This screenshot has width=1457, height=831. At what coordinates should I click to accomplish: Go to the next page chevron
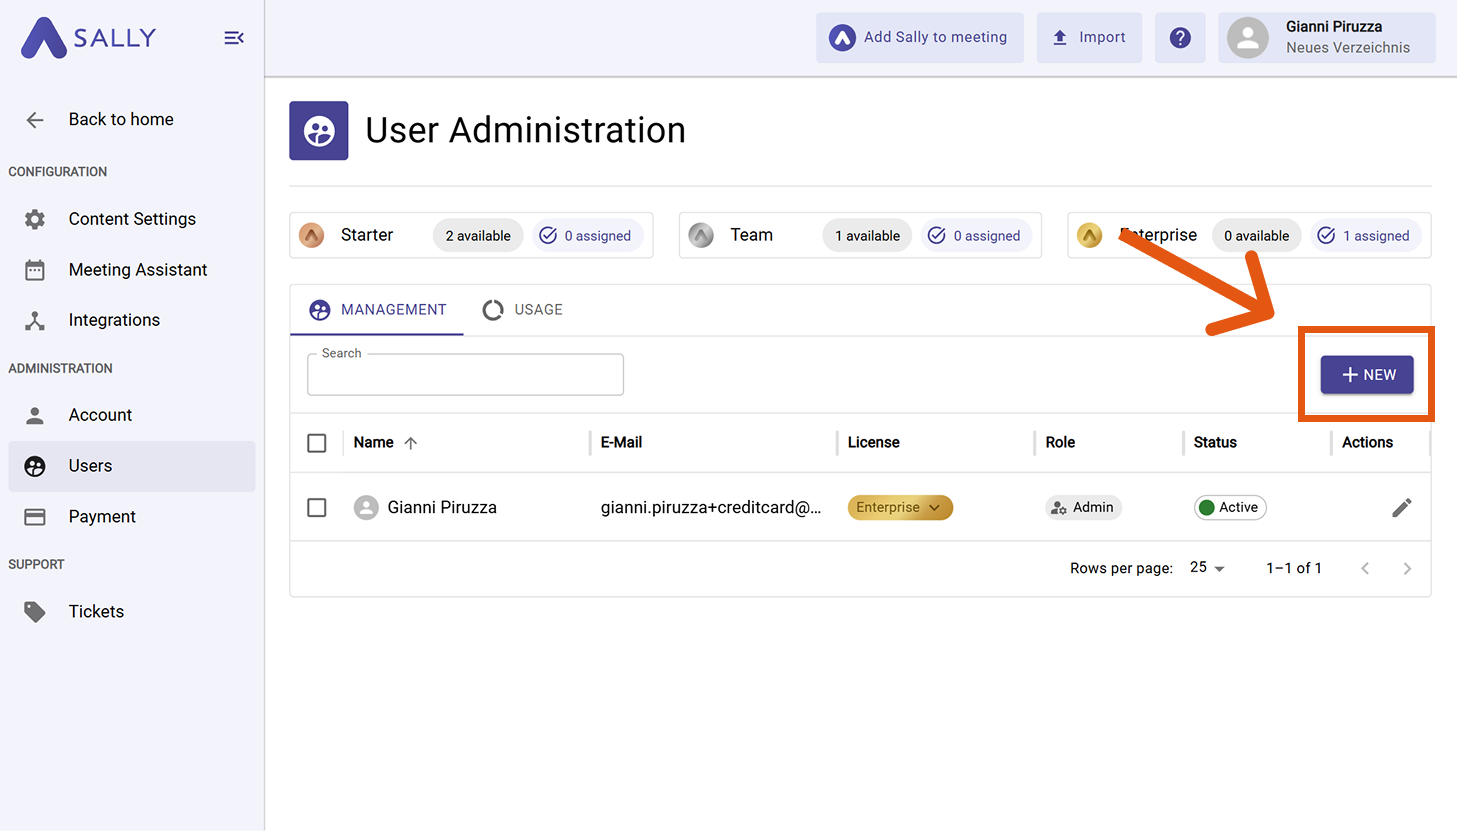[1407, 568]
